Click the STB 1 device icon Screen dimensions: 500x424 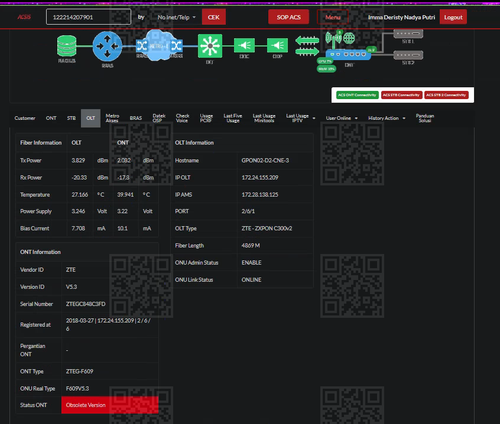[408, 34]
